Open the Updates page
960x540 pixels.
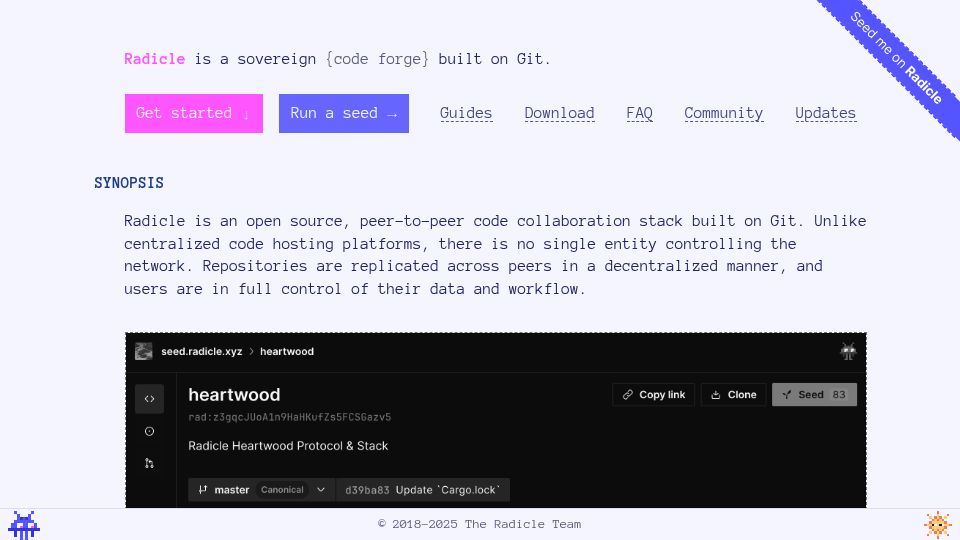tap(825, 113)
